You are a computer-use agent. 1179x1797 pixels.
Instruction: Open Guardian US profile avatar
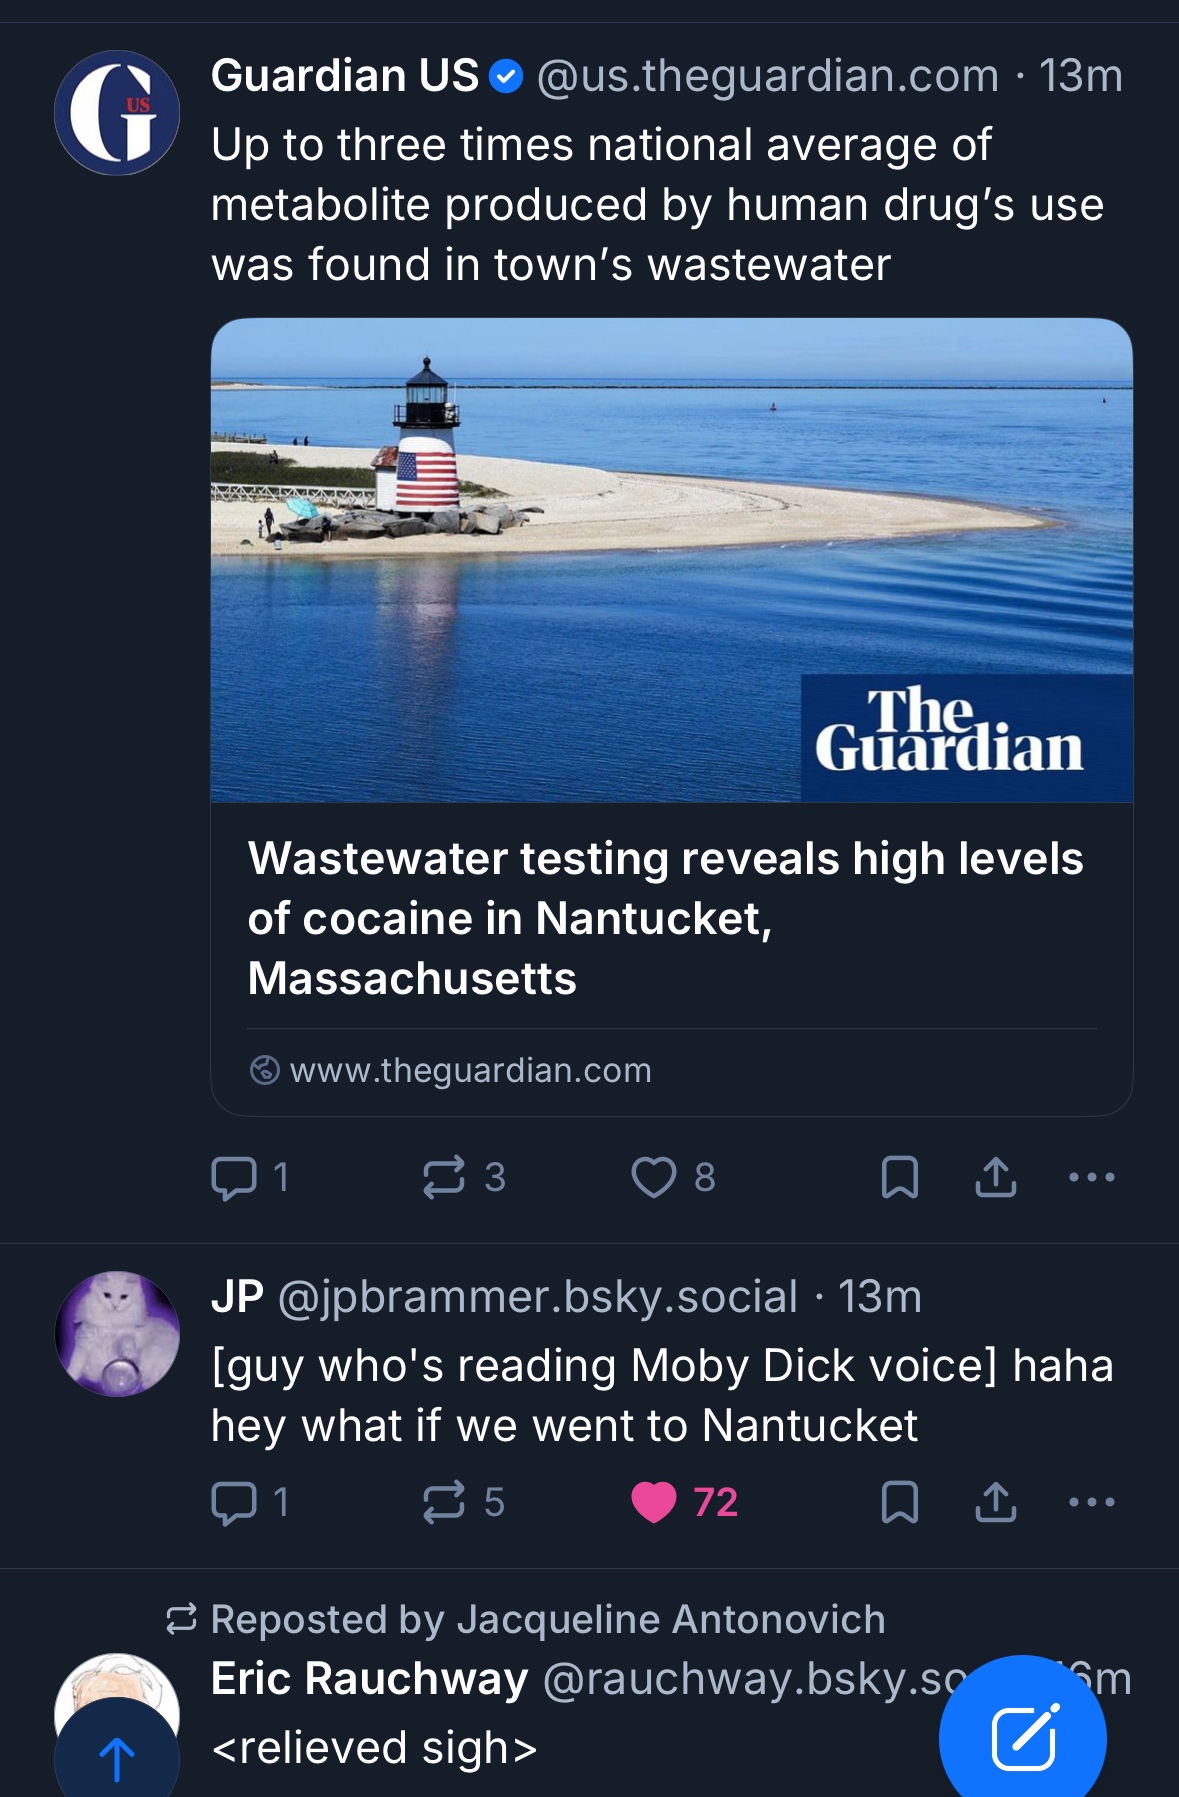[x=117, y=113]
